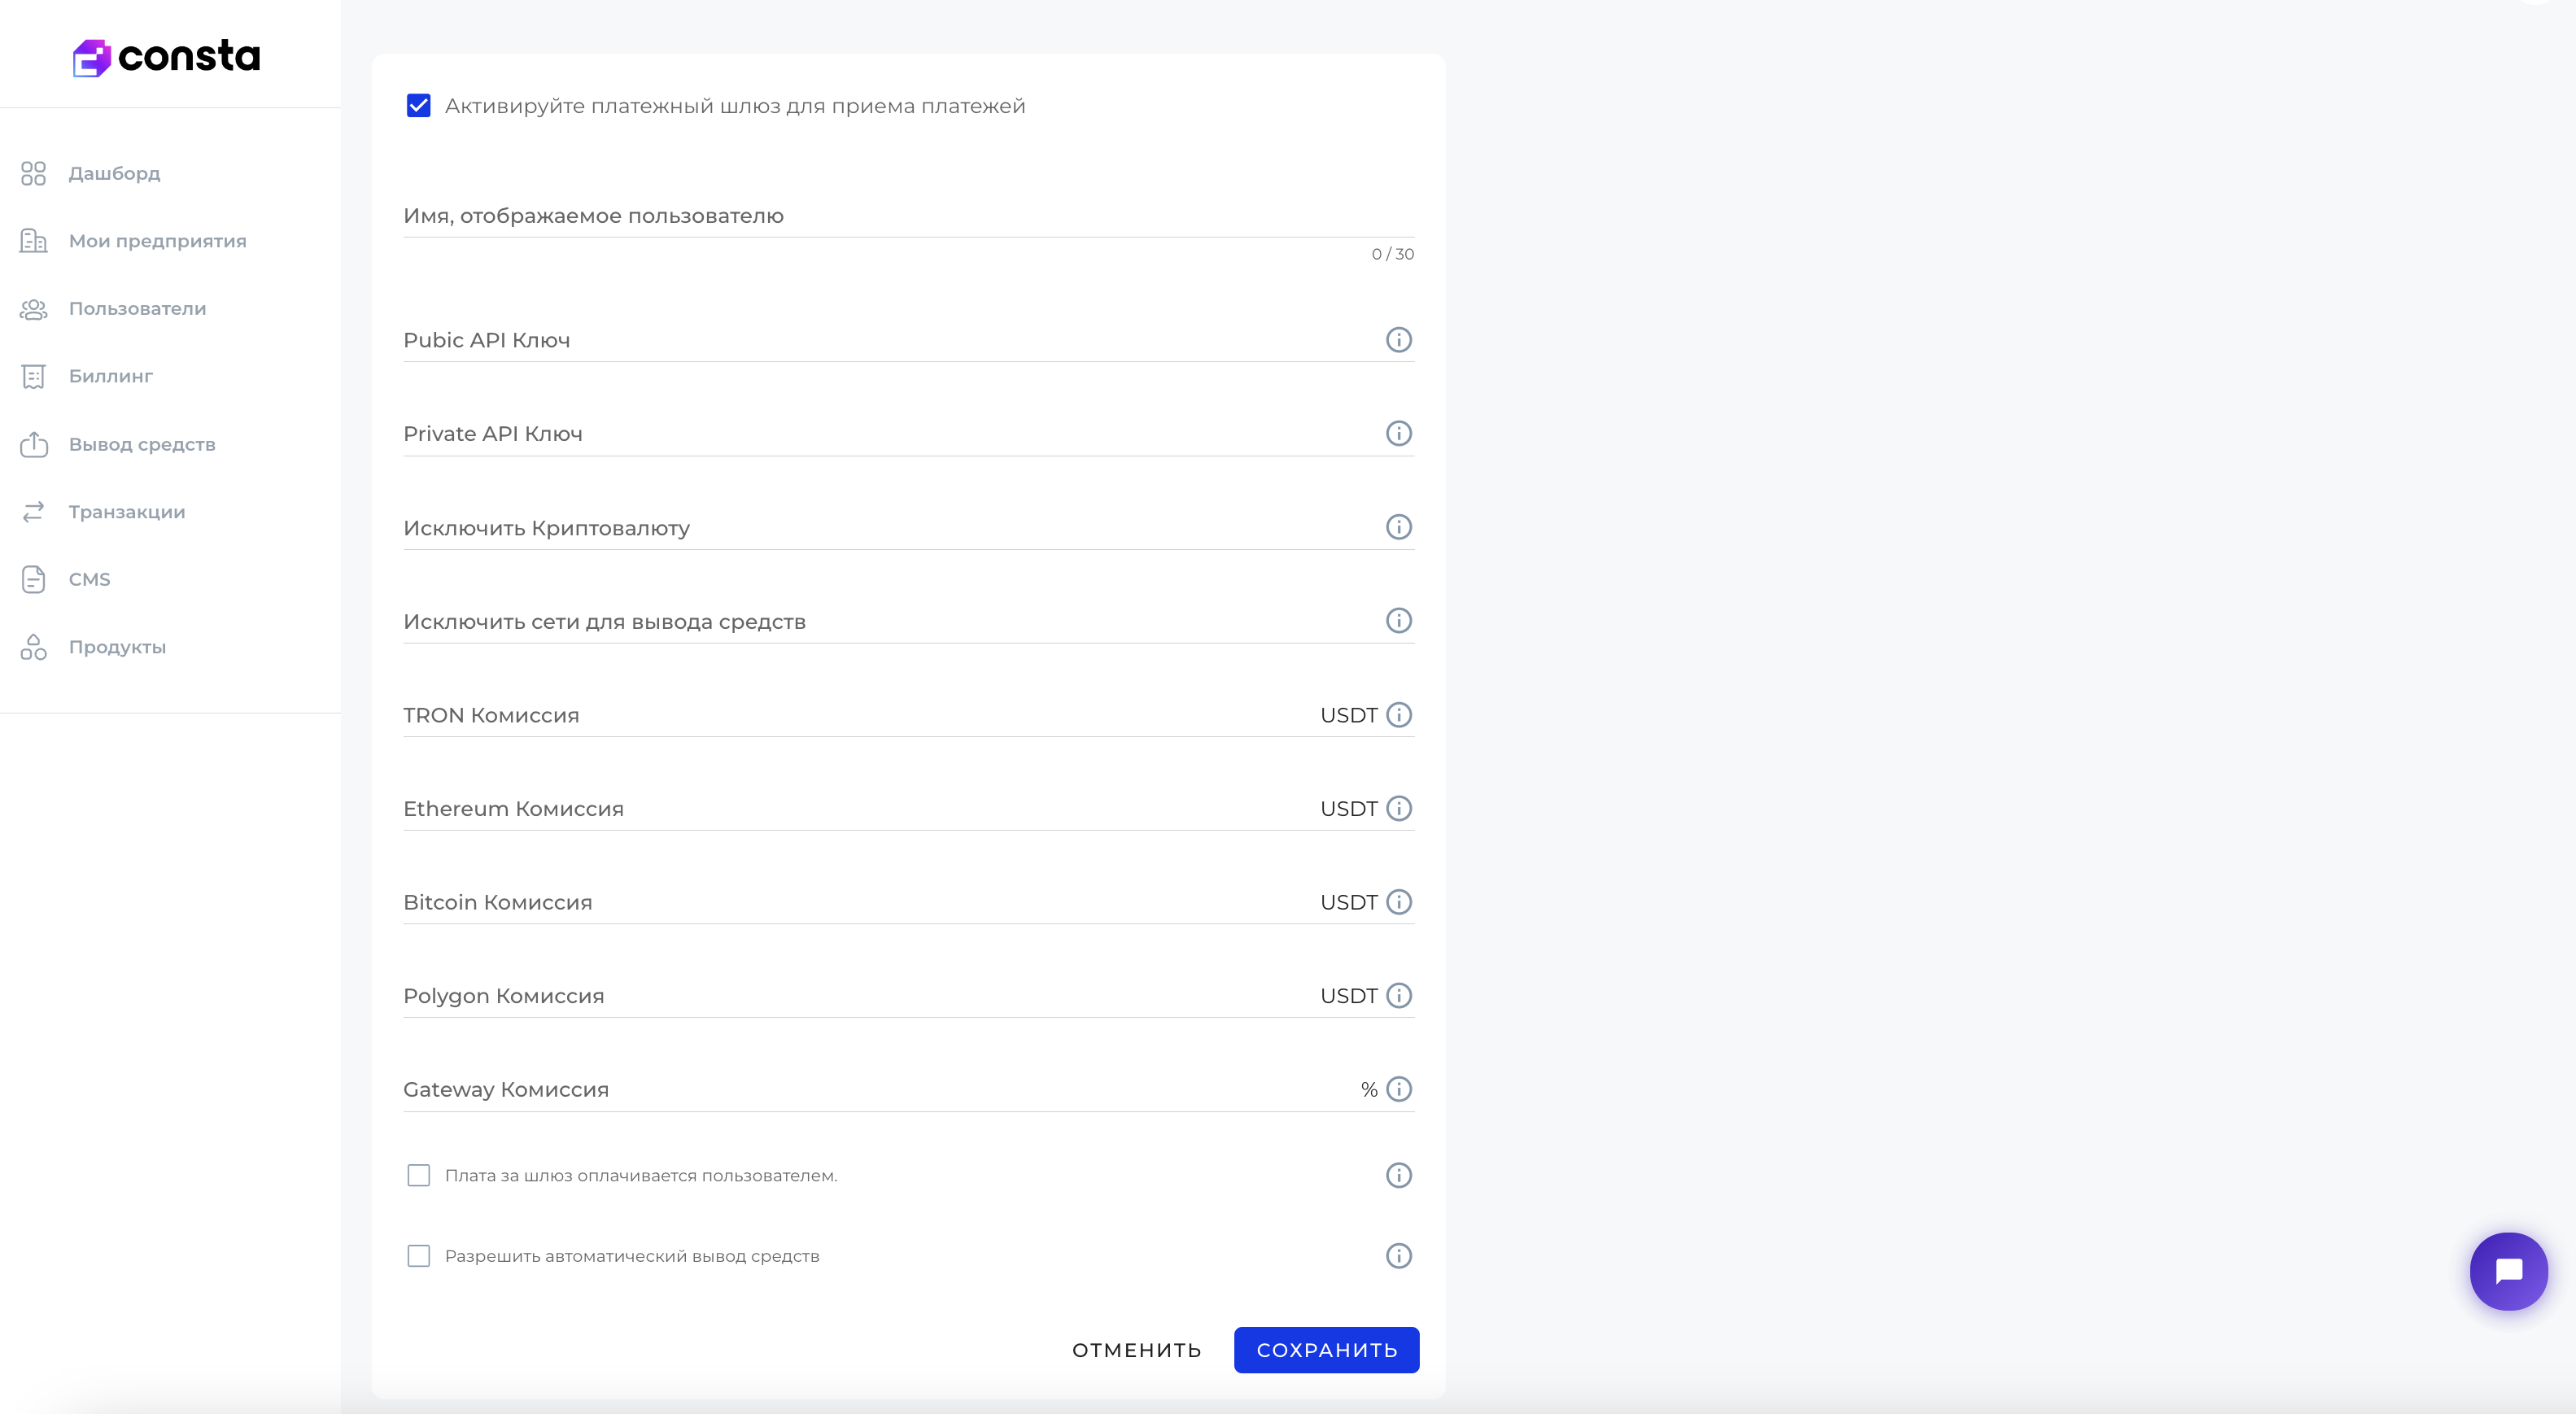Uncheck Активируйте платежный шлюз checkbox

(418, 106)
